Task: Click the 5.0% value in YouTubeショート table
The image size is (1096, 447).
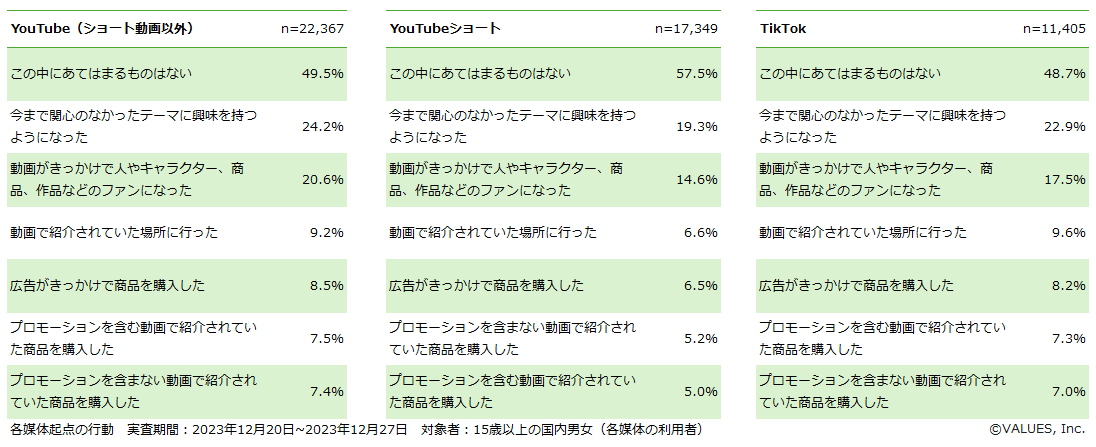Action: (701, 391)
